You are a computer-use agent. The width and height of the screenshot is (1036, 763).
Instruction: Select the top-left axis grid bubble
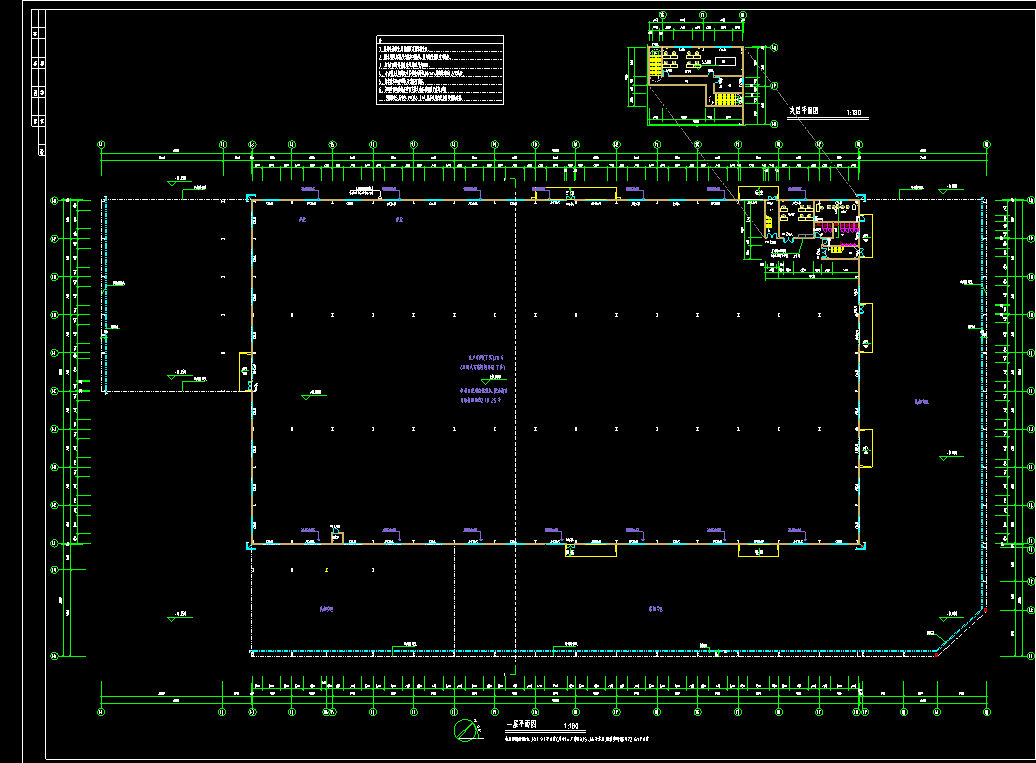tap(101, 145)
